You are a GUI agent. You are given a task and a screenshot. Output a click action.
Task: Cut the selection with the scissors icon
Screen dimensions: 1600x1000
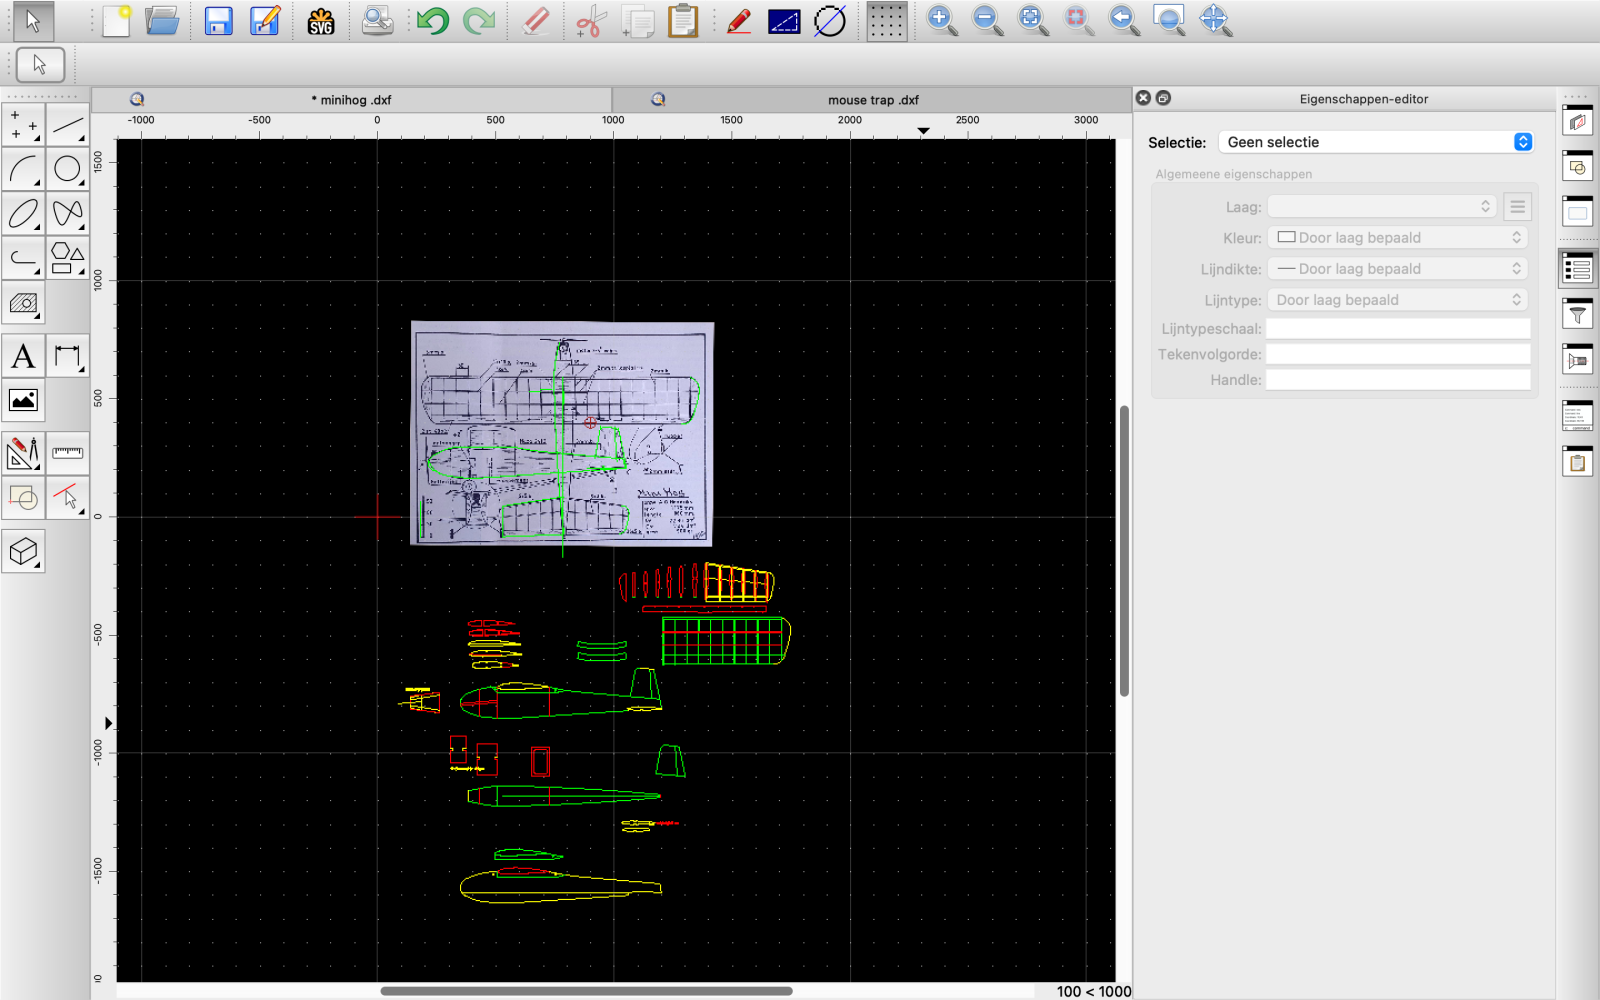pos(591,20)
